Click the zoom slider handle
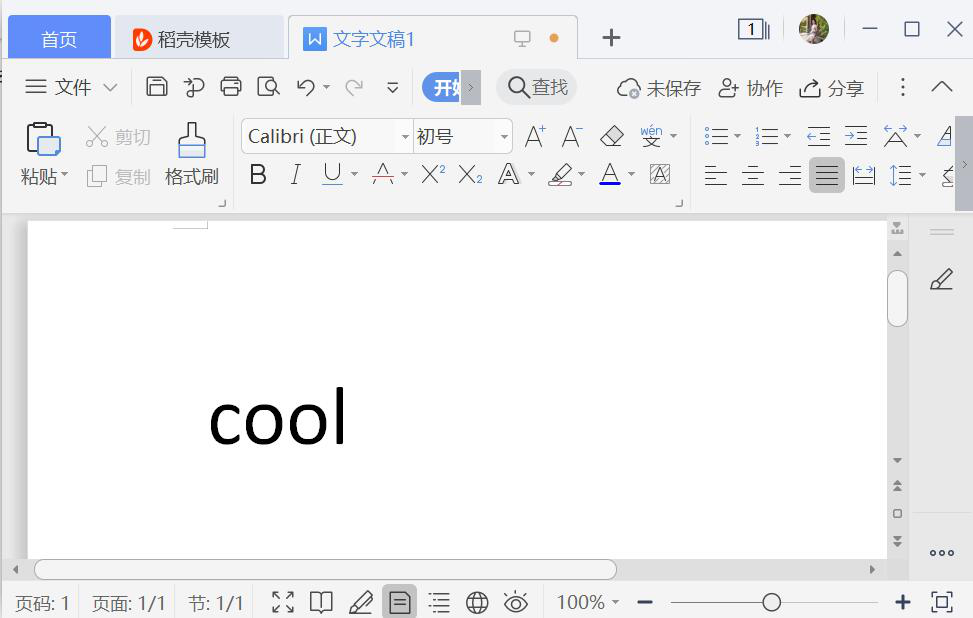 771,602
